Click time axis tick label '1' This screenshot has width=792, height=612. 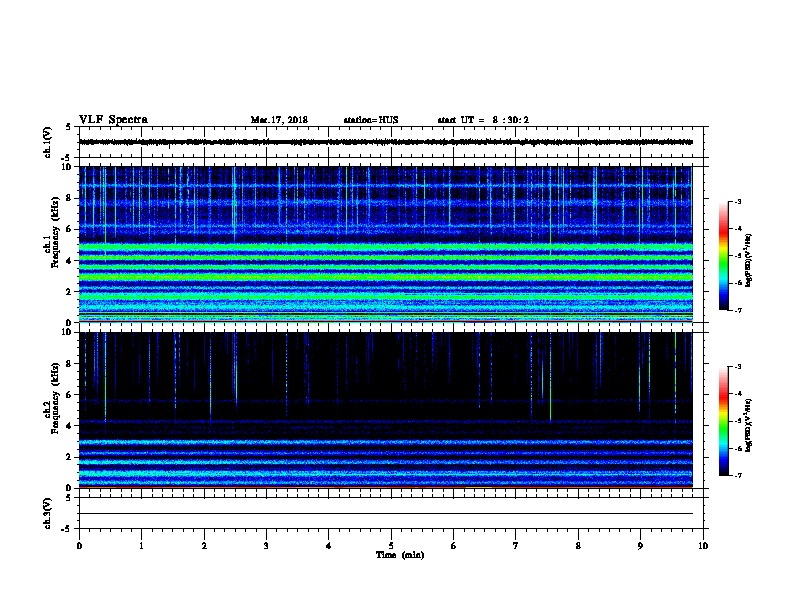point(141,546)
